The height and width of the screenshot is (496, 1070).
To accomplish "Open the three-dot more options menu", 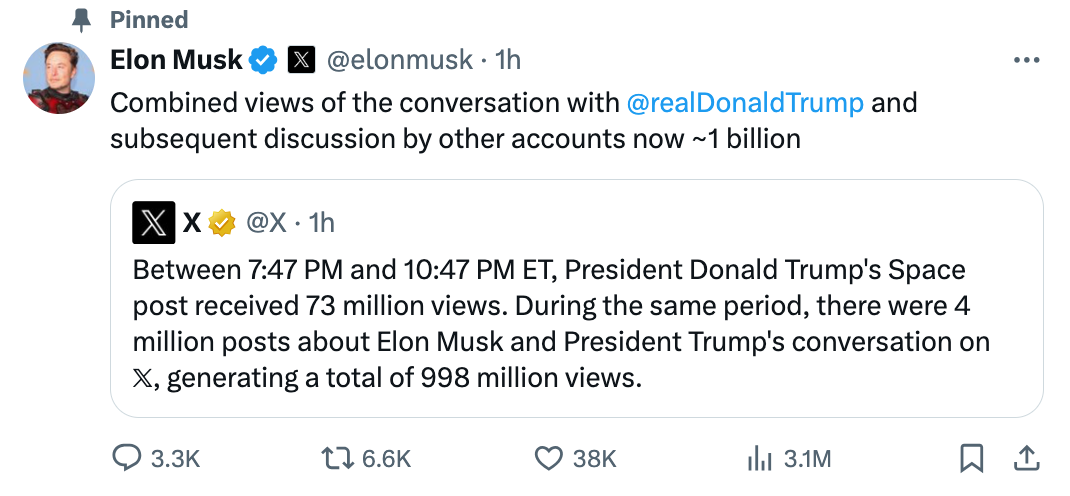I will [x=1026, y=61].
